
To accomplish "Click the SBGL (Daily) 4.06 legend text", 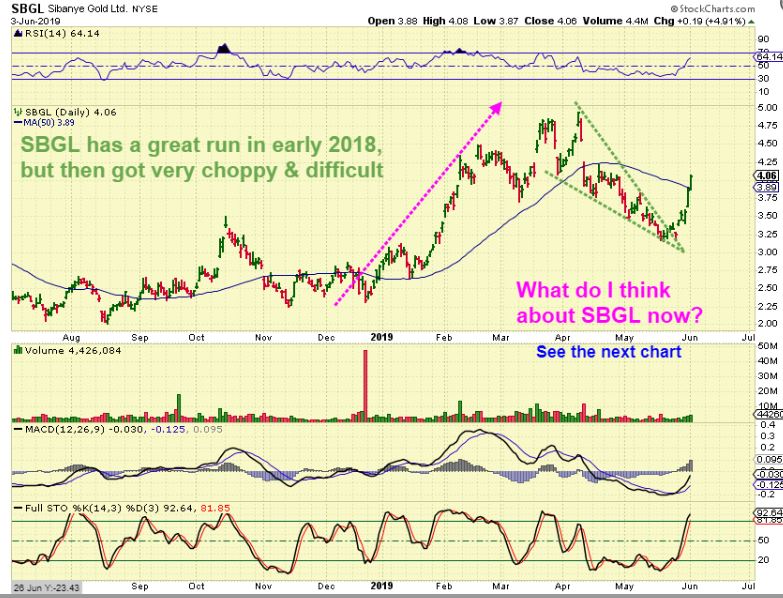I will (70, 112).
